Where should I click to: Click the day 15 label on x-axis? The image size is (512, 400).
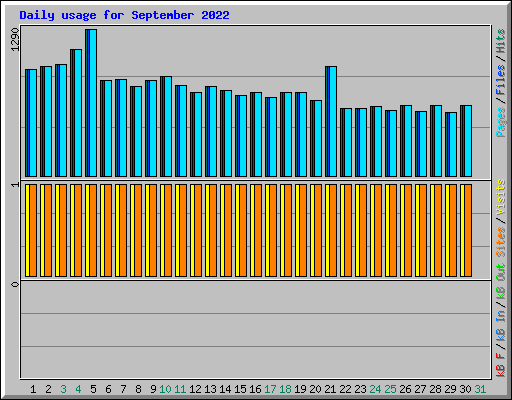pos(240,389)
